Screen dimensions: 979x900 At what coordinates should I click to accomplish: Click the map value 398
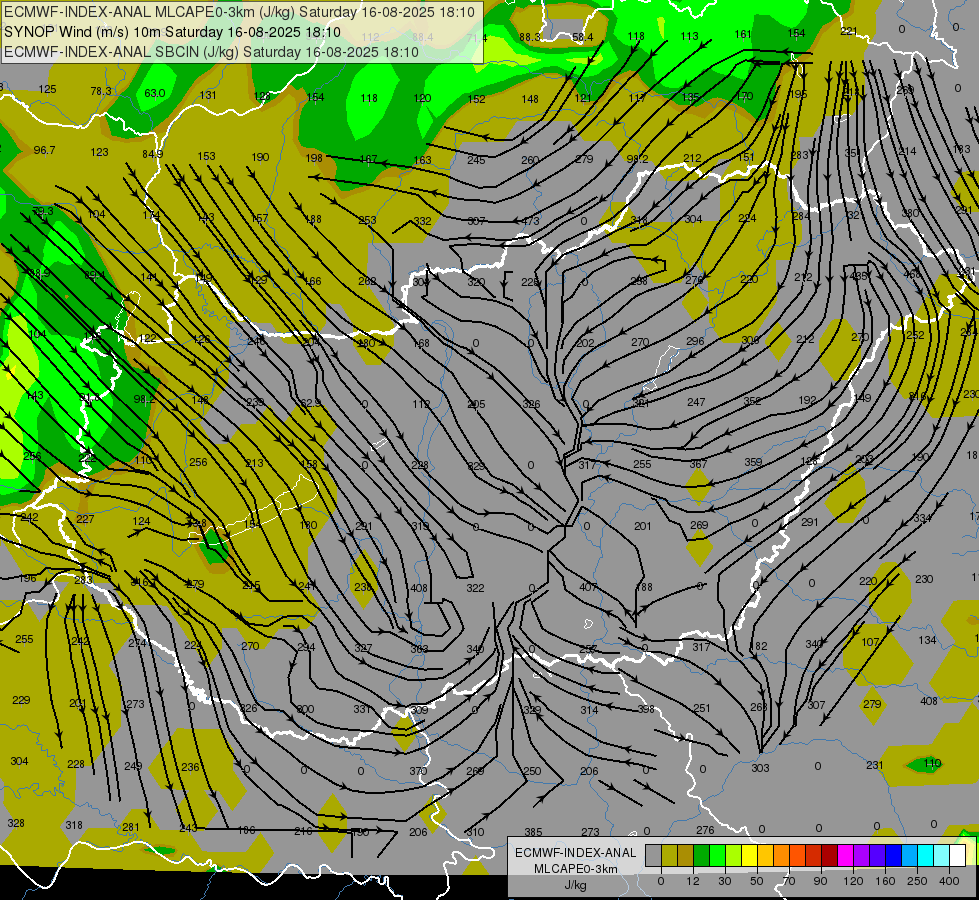(646, 708)
